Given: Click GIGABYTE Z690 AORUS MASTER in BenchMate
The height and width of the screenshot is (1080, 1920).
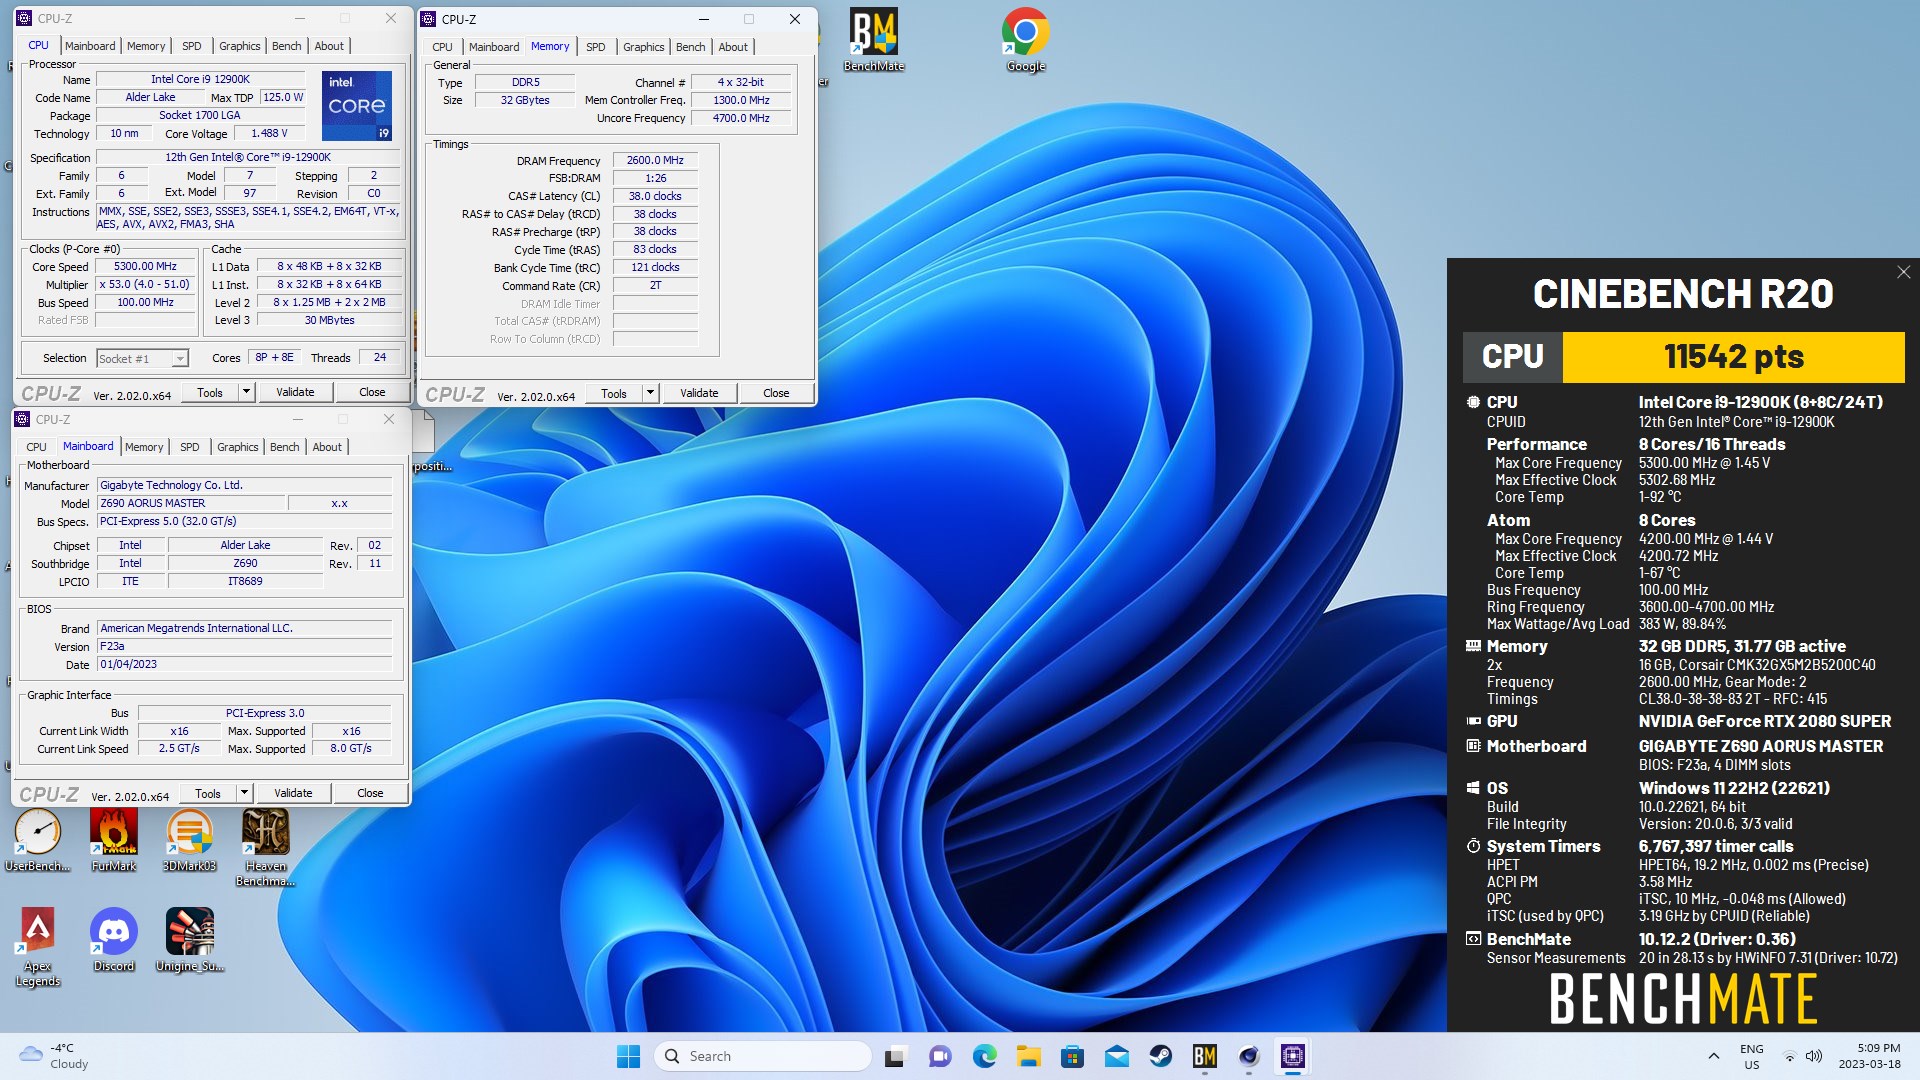Looking at the screenshot, I should pyautogui.click(x=1760, y=746).
